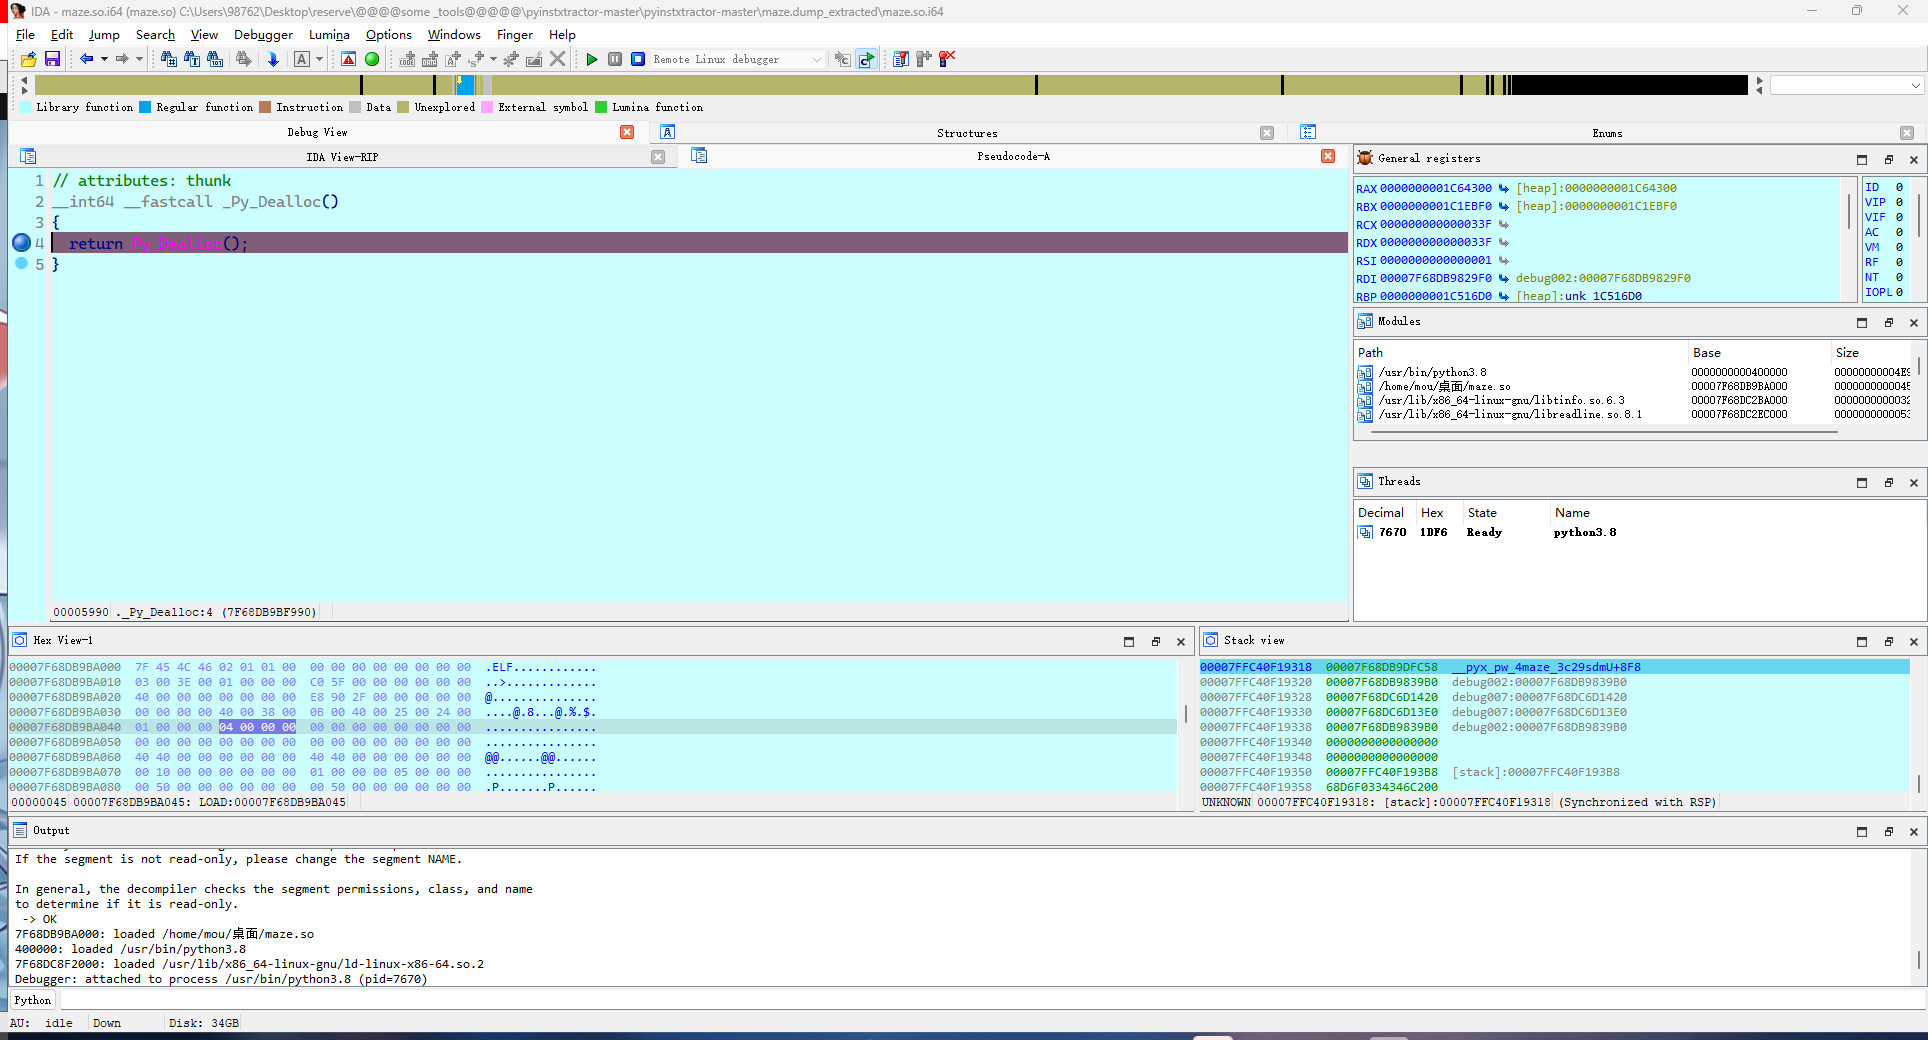Pause the debugged process
Image resolution: width=1928 pixels, height=1040 pixels.
point(615,60)
